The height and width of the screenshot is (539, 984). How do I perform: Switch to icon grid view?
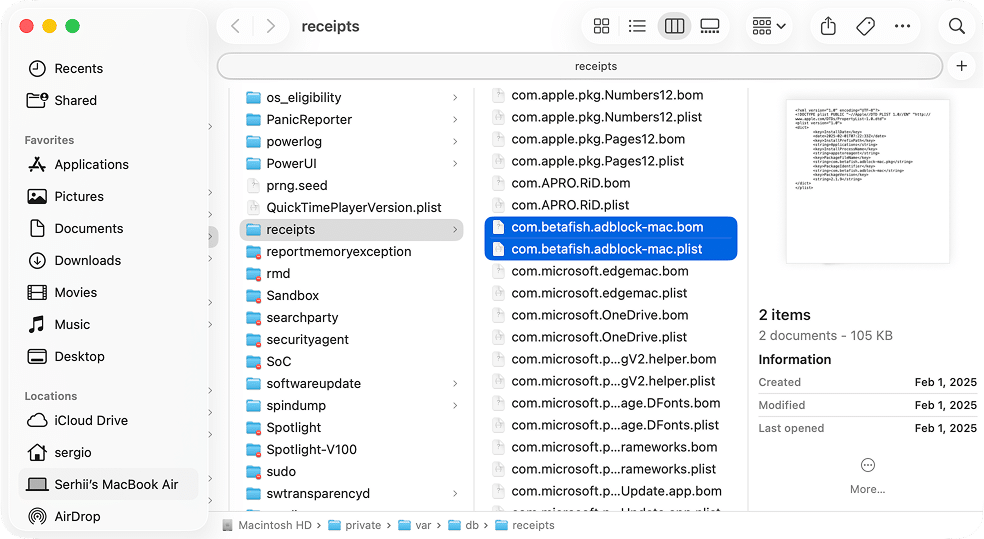pyautogui.click(x=601, y=26)
